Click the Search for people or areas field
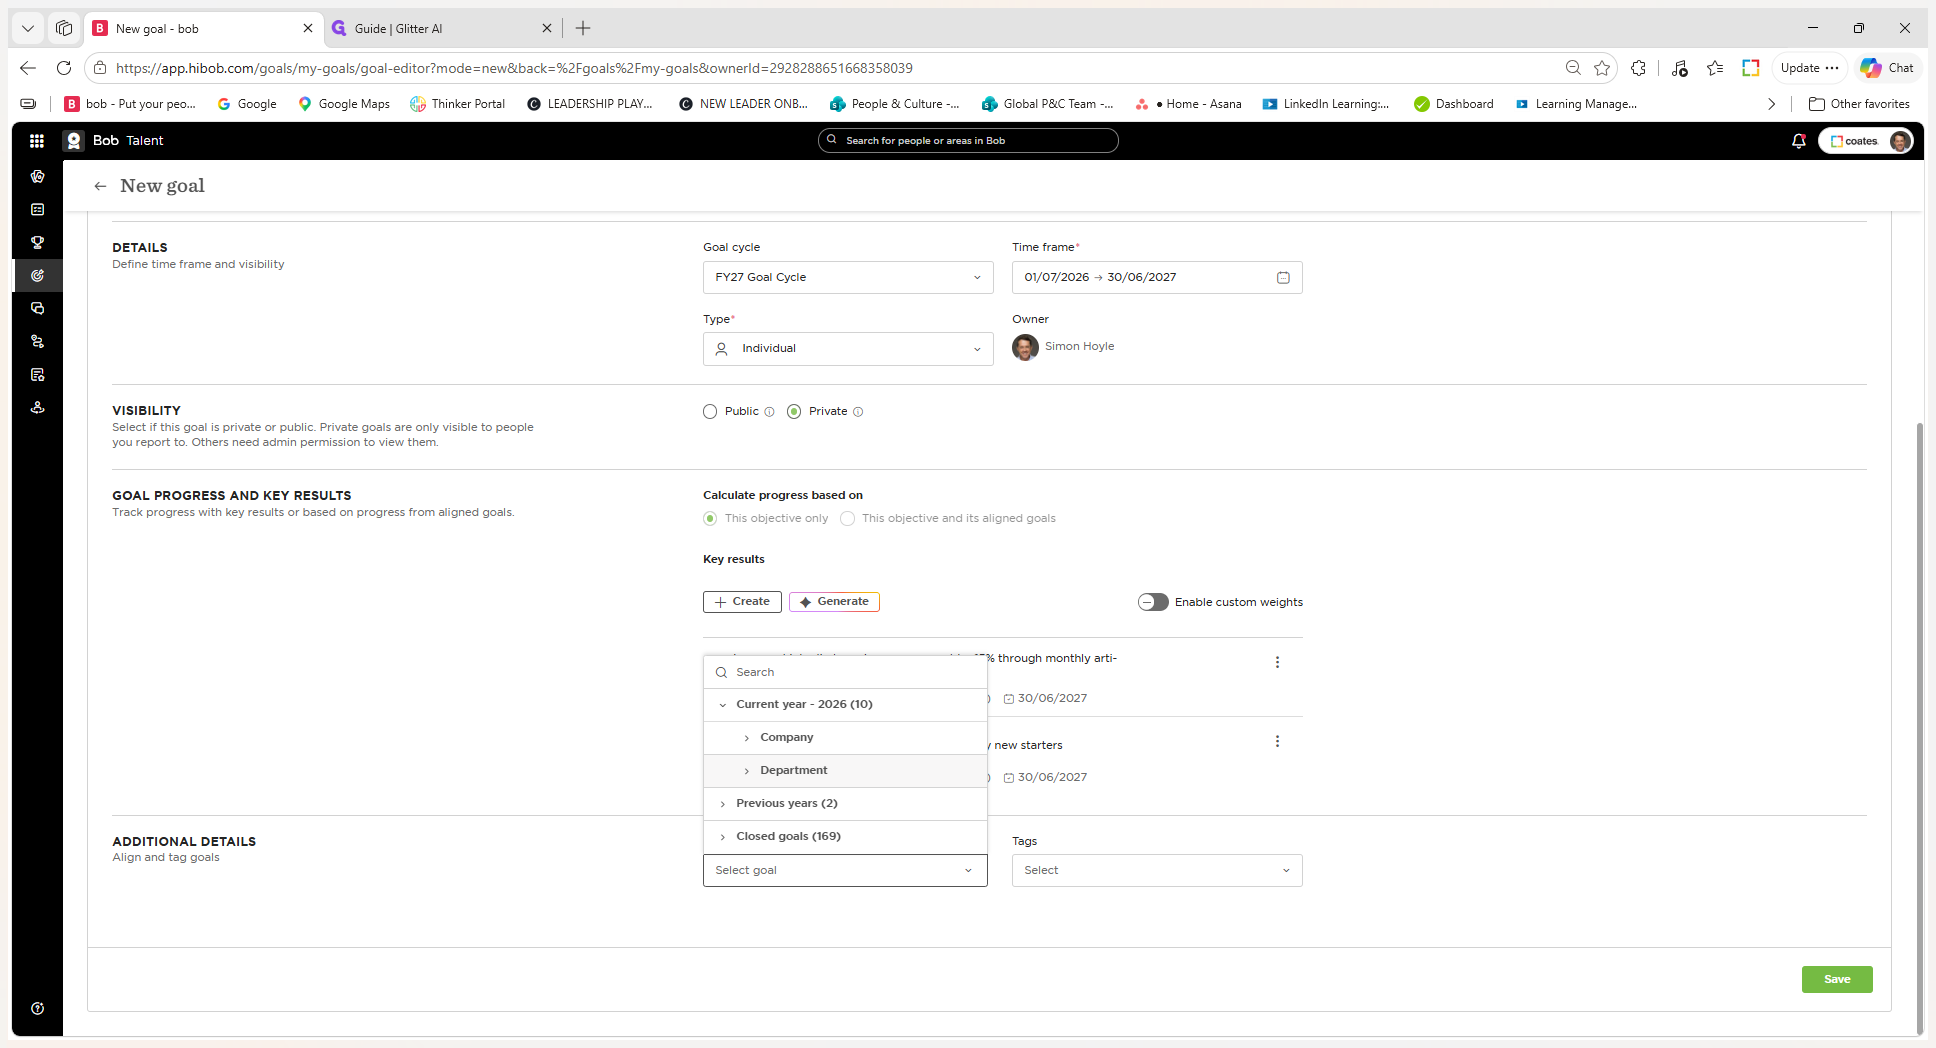Image resolution: width=1936 pixels, height=1048 pixels. point(968,141)
